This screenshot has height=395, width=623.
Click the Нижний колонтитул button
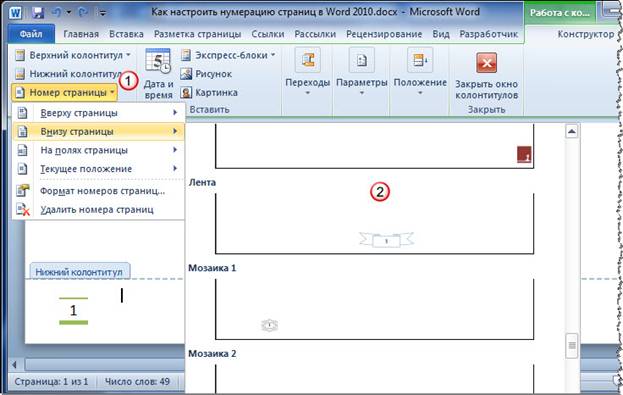[68, 74]
